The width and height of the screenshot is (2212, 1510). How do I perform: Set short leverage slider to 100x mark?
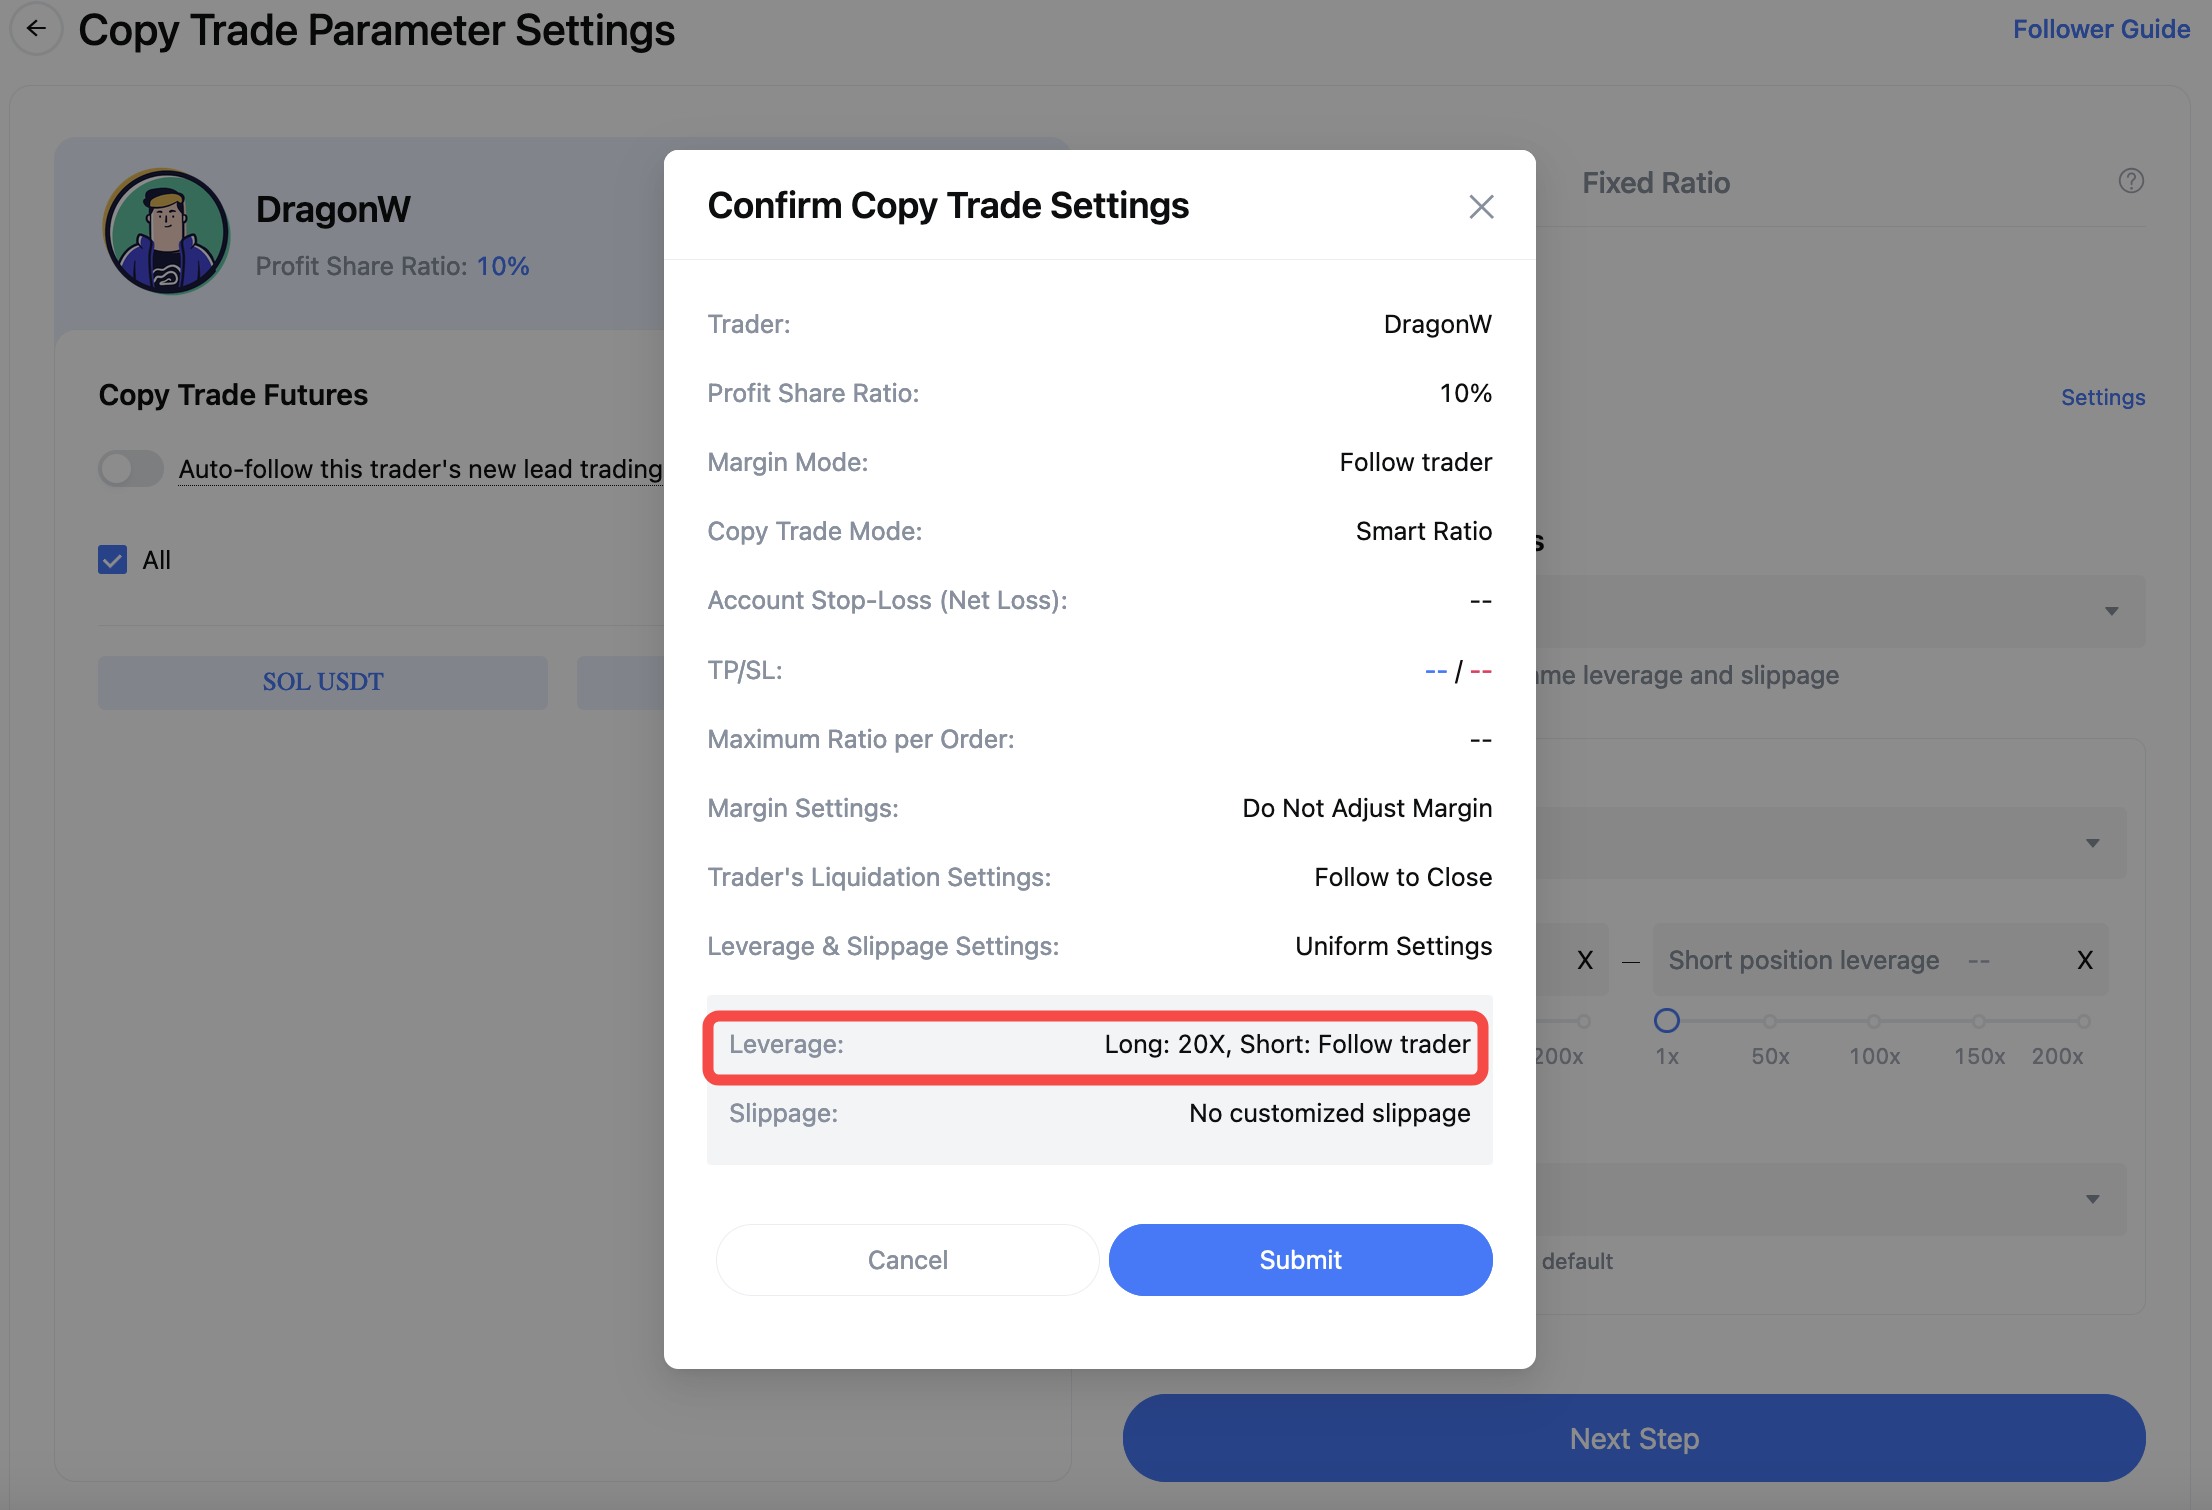point(1874,1021)
